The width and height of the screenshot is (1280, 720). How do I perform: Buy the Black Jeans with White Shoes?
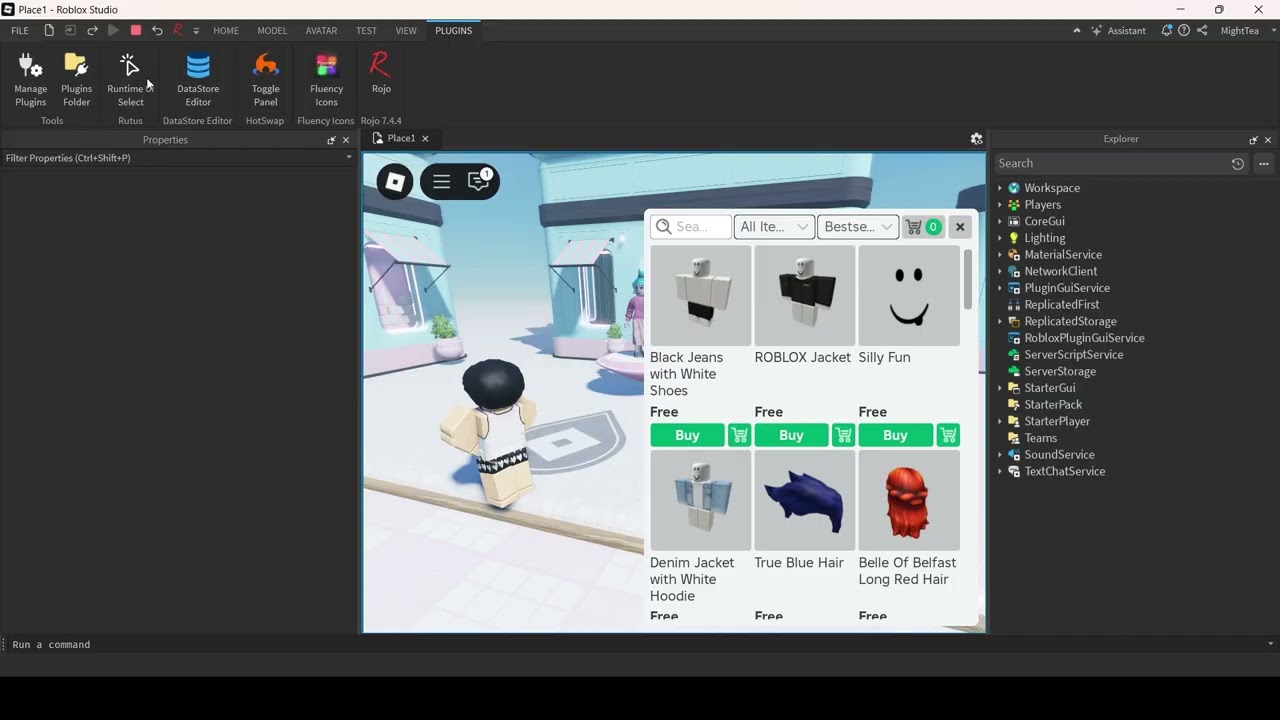coord(687,435)
